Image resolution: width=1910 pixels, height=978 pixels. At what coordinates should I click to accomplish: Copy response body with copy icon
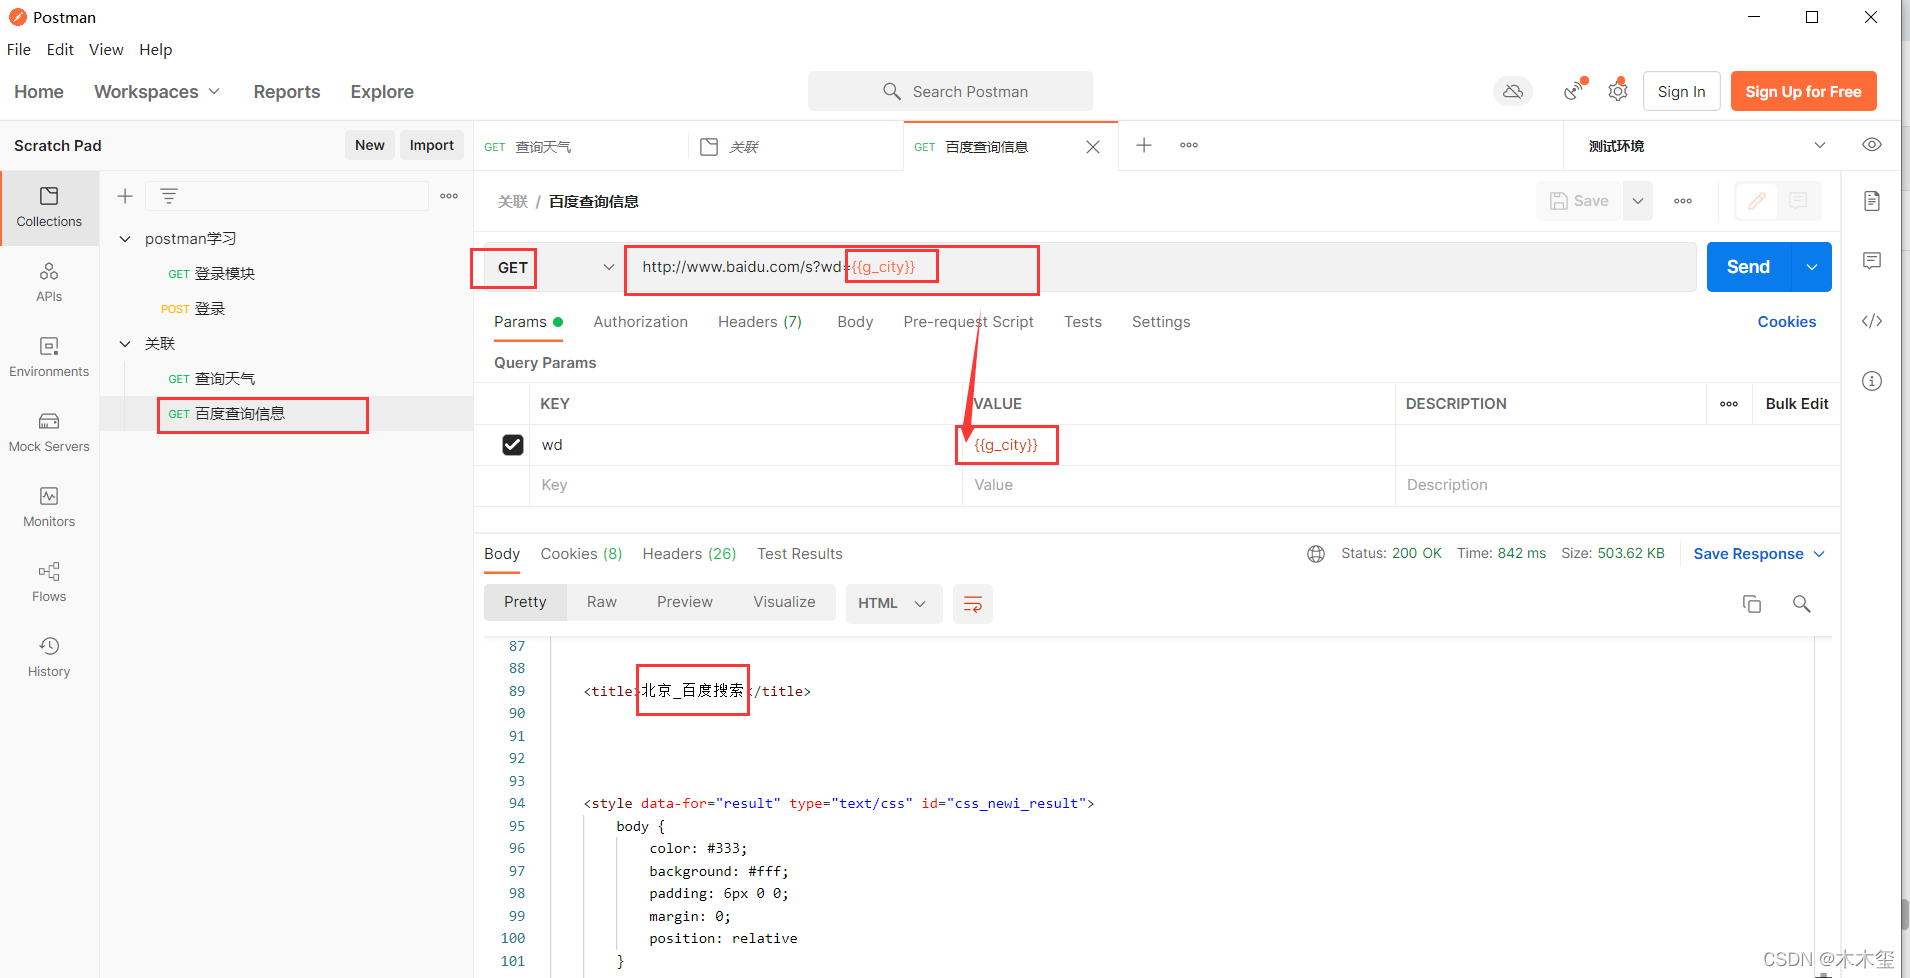tap(1752, 604)
